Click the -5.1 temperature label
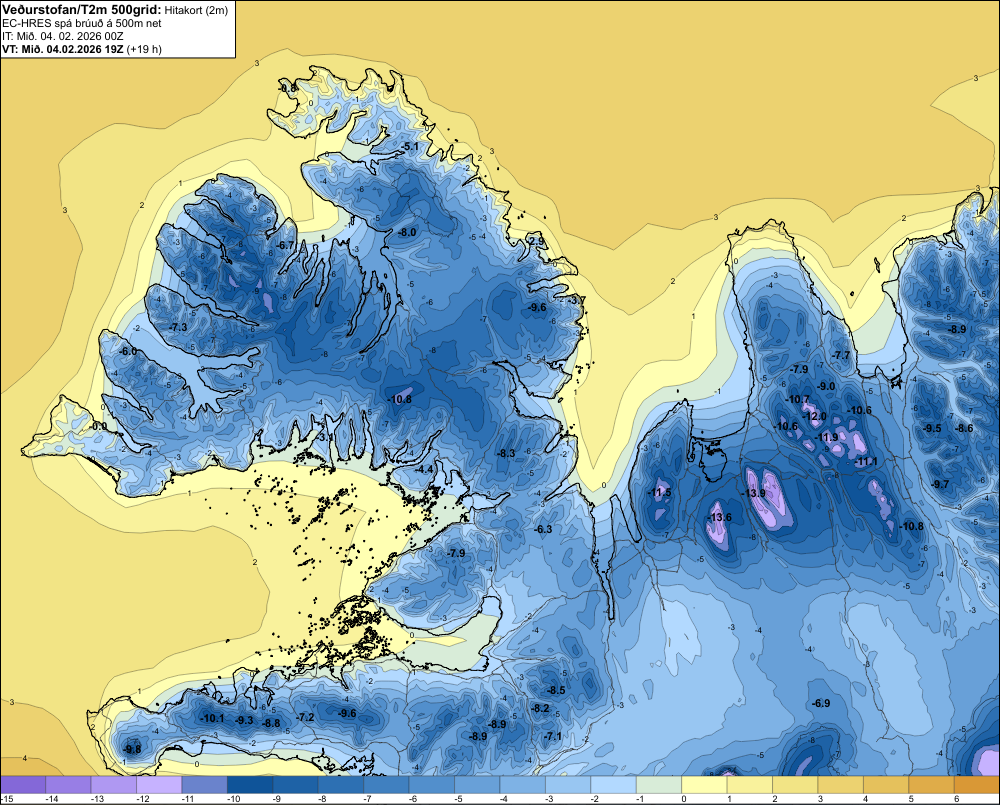The image size is (1000, 805). tap(409, 147)
